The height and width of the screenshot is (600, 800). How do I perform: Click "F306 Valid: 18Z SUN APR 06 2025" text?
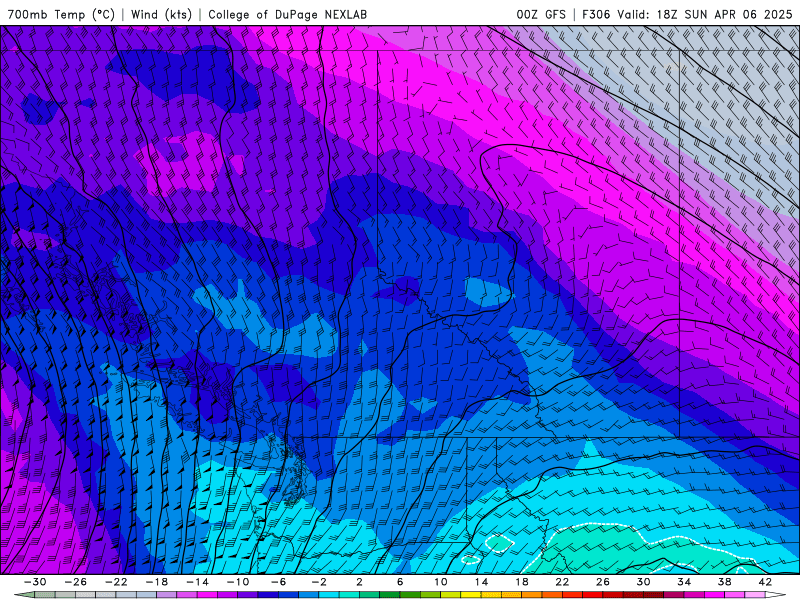coord(687,14)
